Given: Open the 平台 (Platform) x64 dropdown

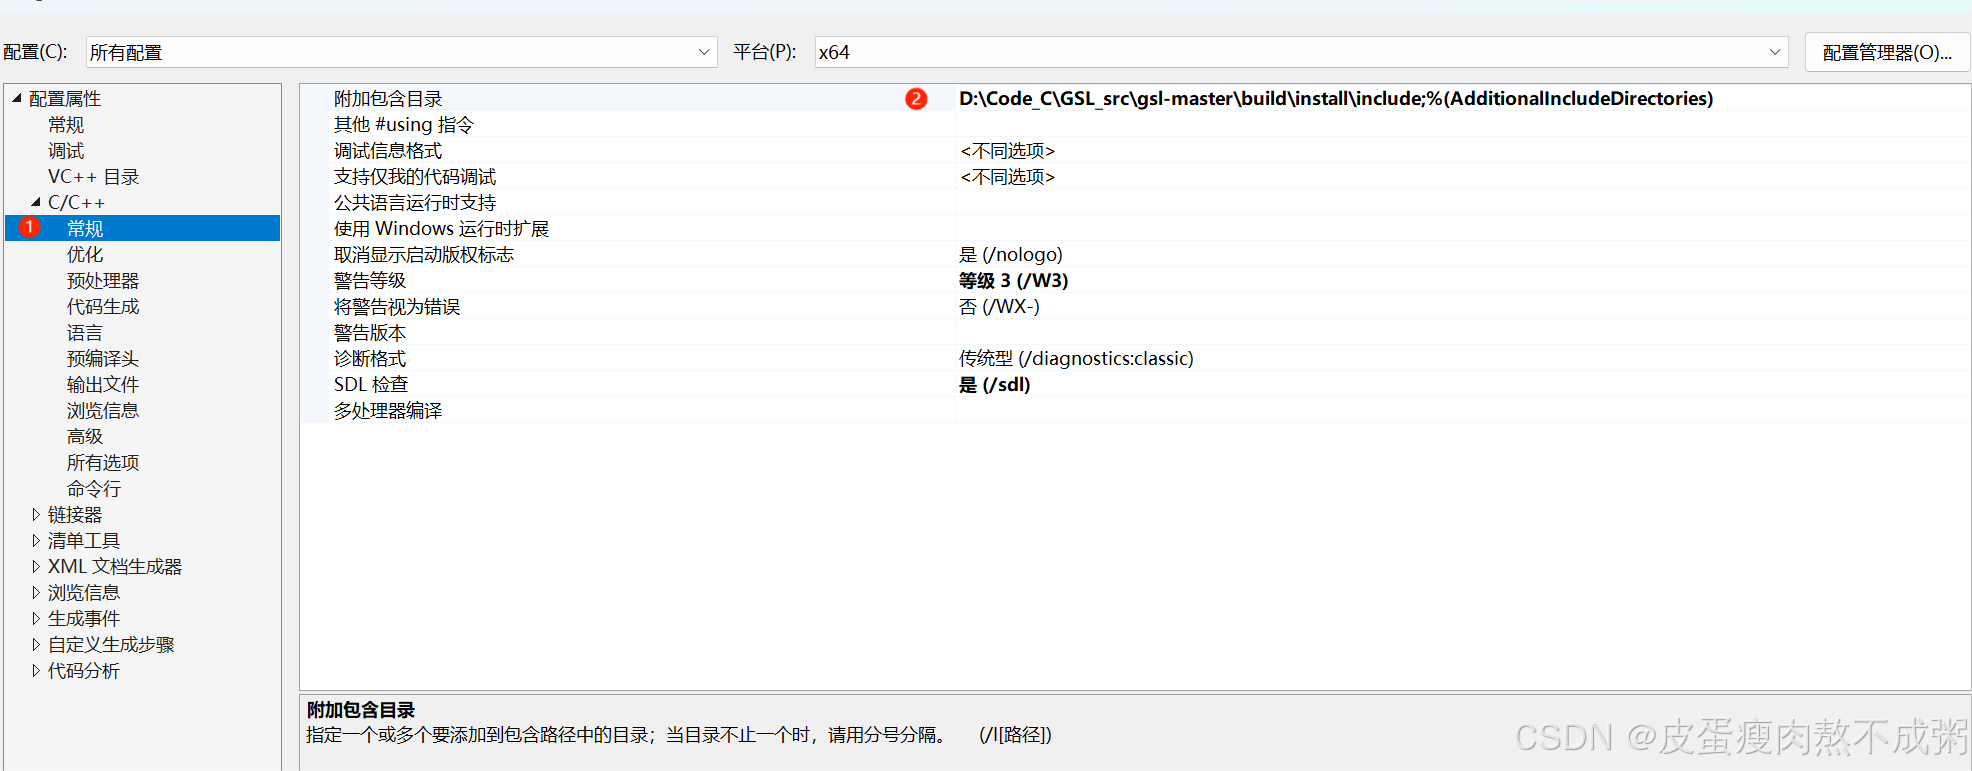Looking at the screenshot, I should coord(1301,52).
